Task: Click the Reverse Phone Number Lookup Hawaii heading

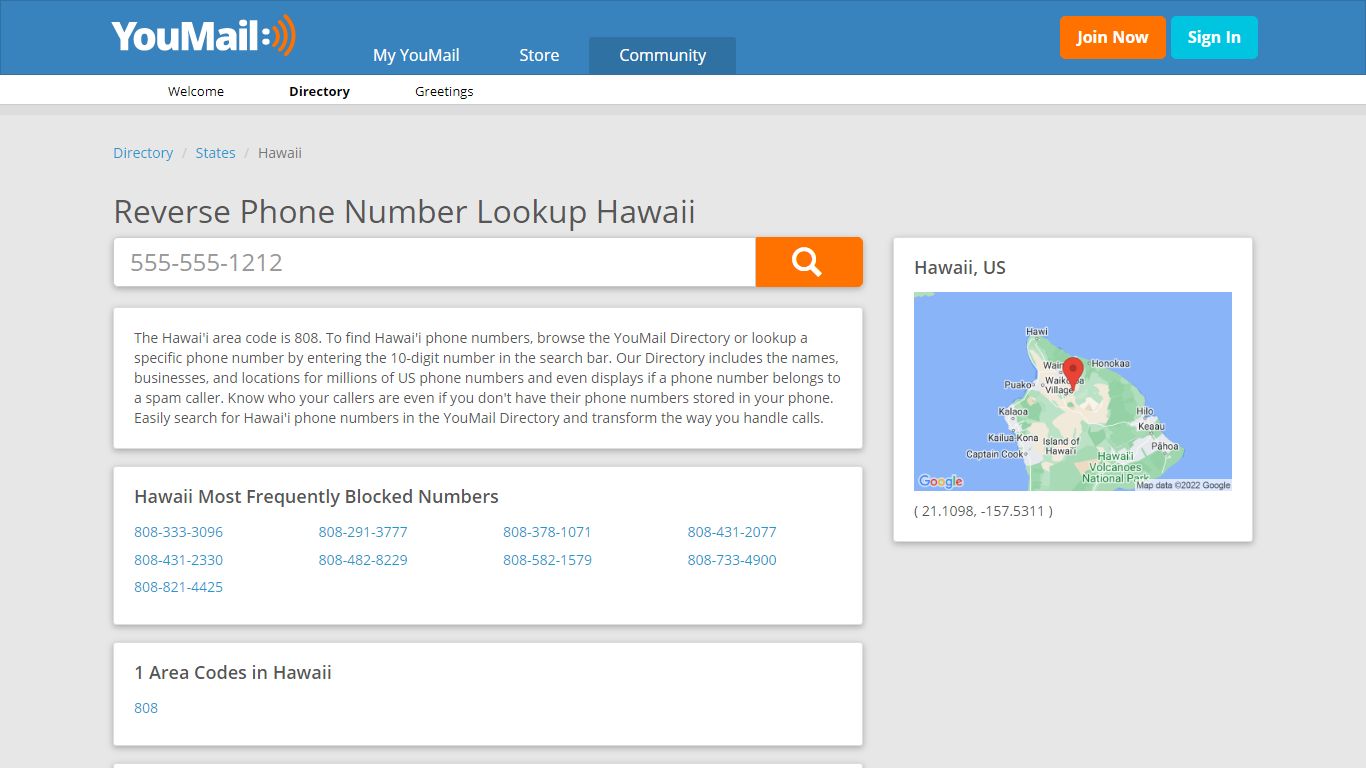Action: (404, 212)
